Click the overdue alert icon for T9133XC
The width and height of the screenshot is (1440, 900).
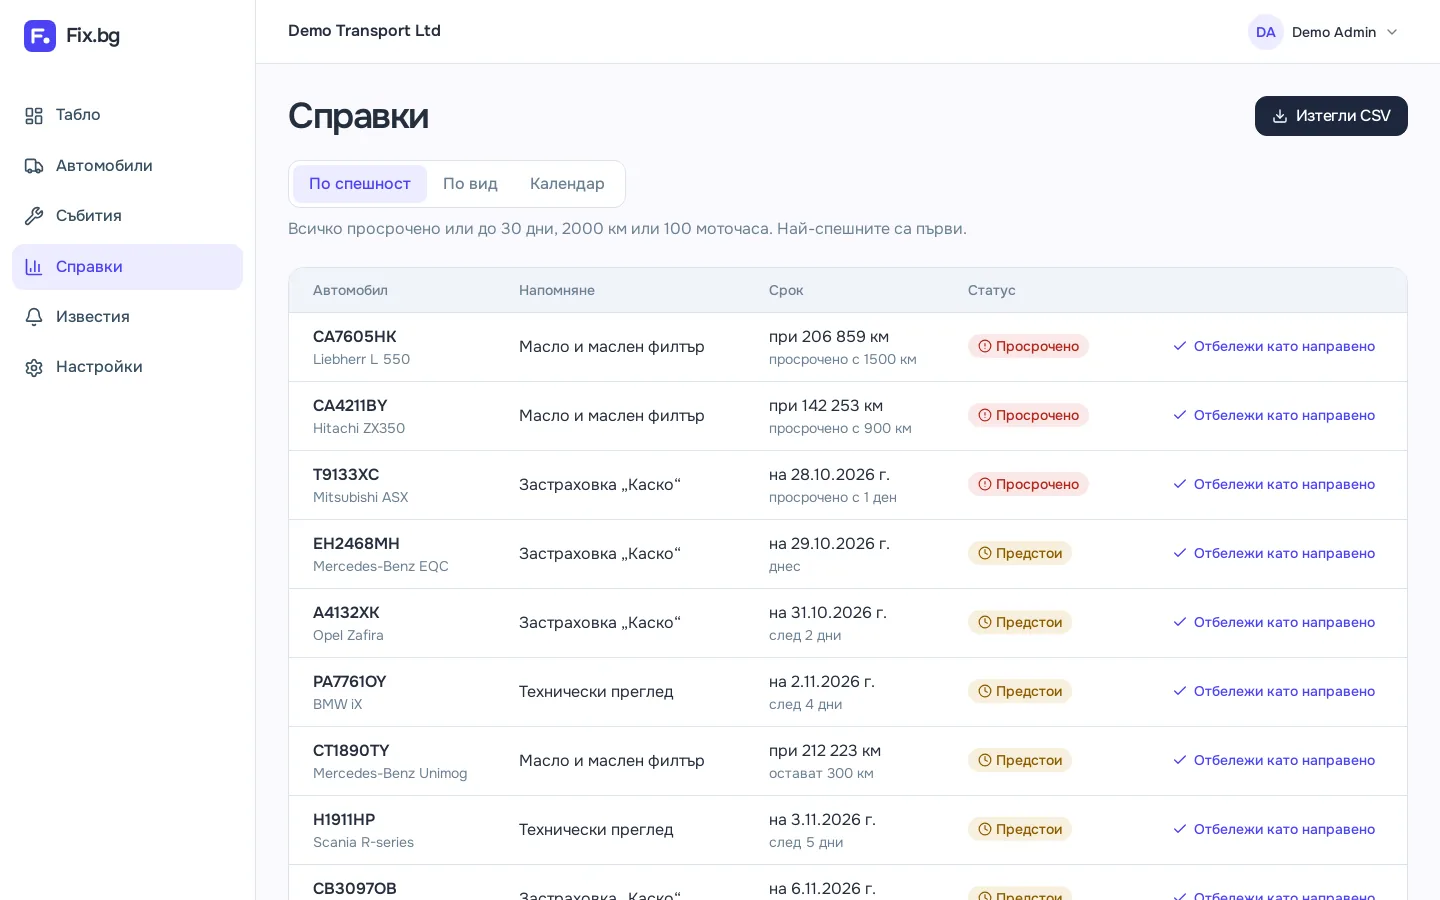pos(985,484)
